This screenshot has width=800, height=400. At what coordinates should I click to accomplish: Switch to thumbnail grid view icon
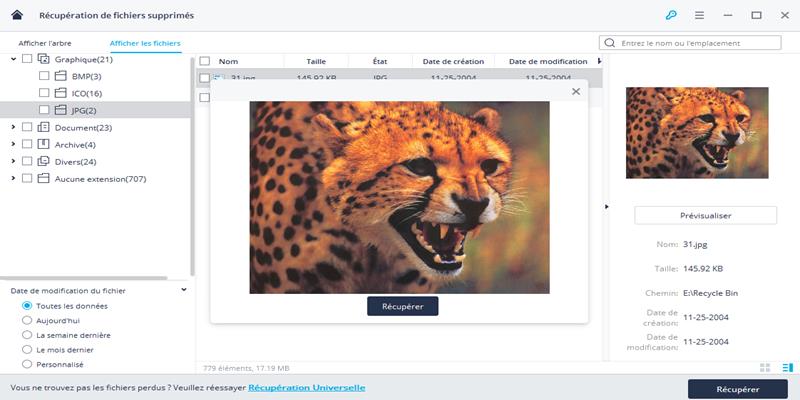tap(766, 369)
